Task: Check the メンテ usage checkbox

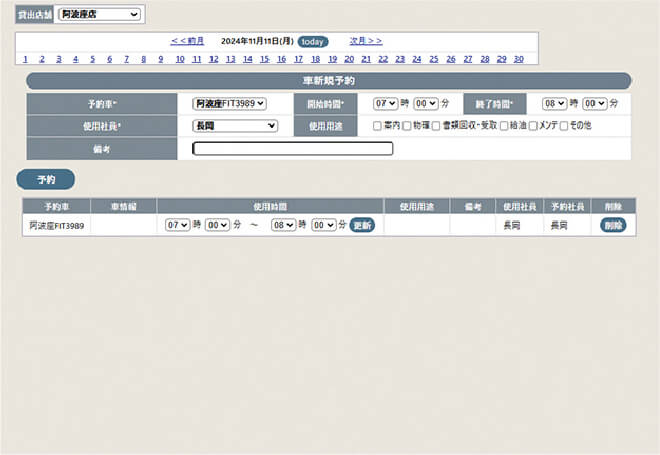Action: tap(533, 126)
